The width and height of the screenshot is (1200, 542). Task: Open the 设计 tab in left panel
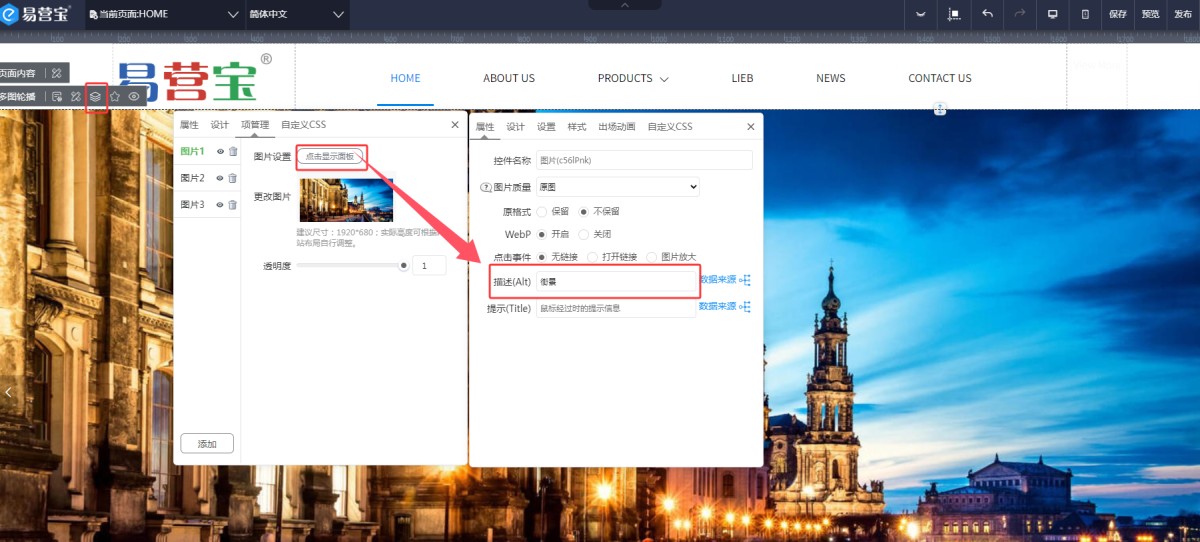(219, 125)
